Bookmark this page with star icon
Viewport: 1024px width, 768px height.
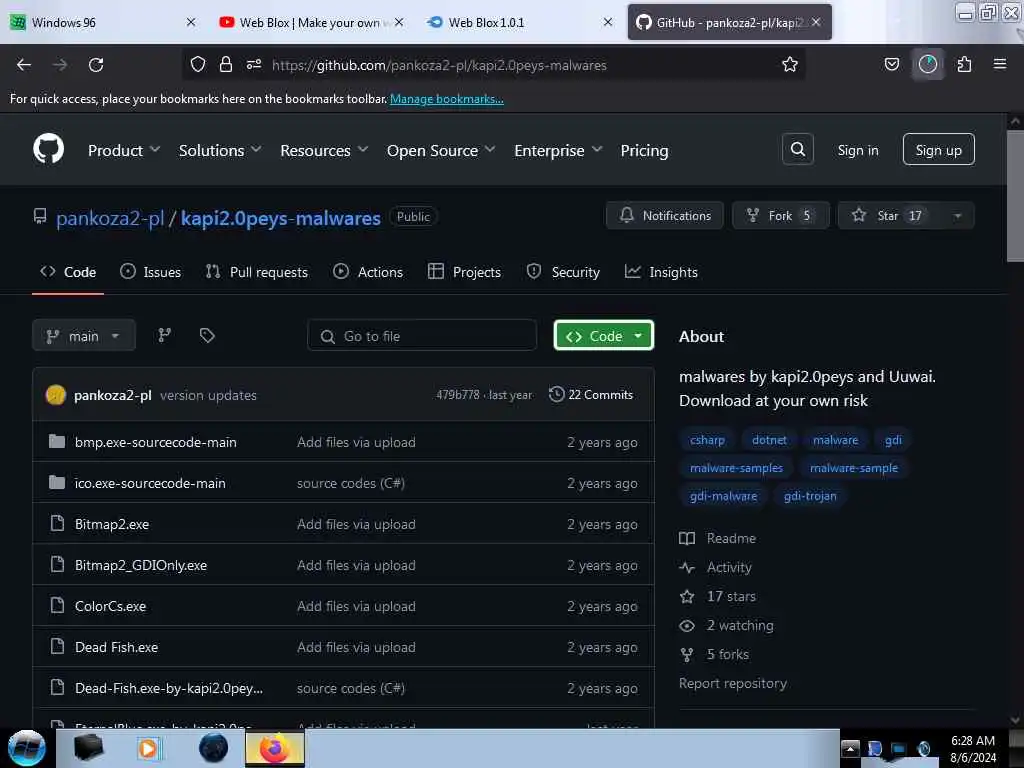pos(790,64)
